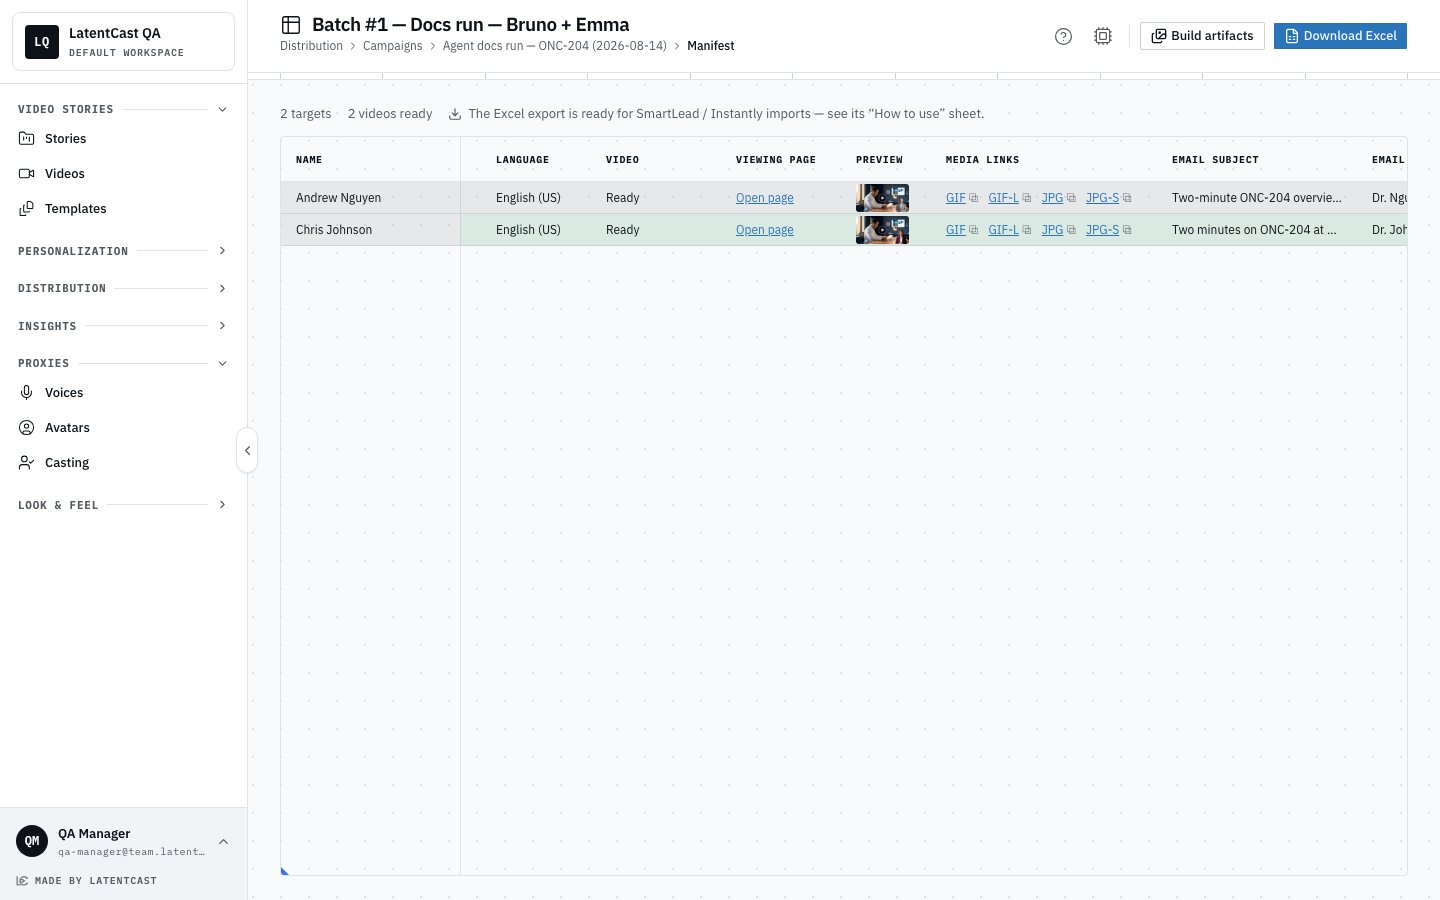Open the GIF link in Chris Johnson's row

[956, 230]
